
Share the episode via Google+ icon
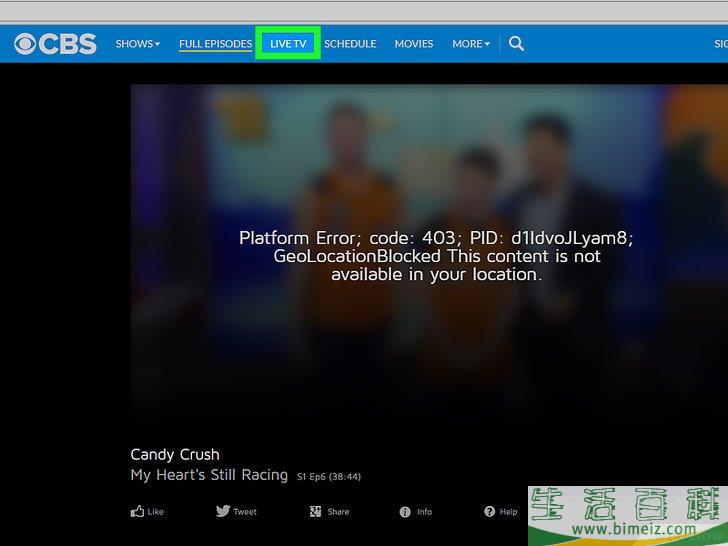pos(315,511)
